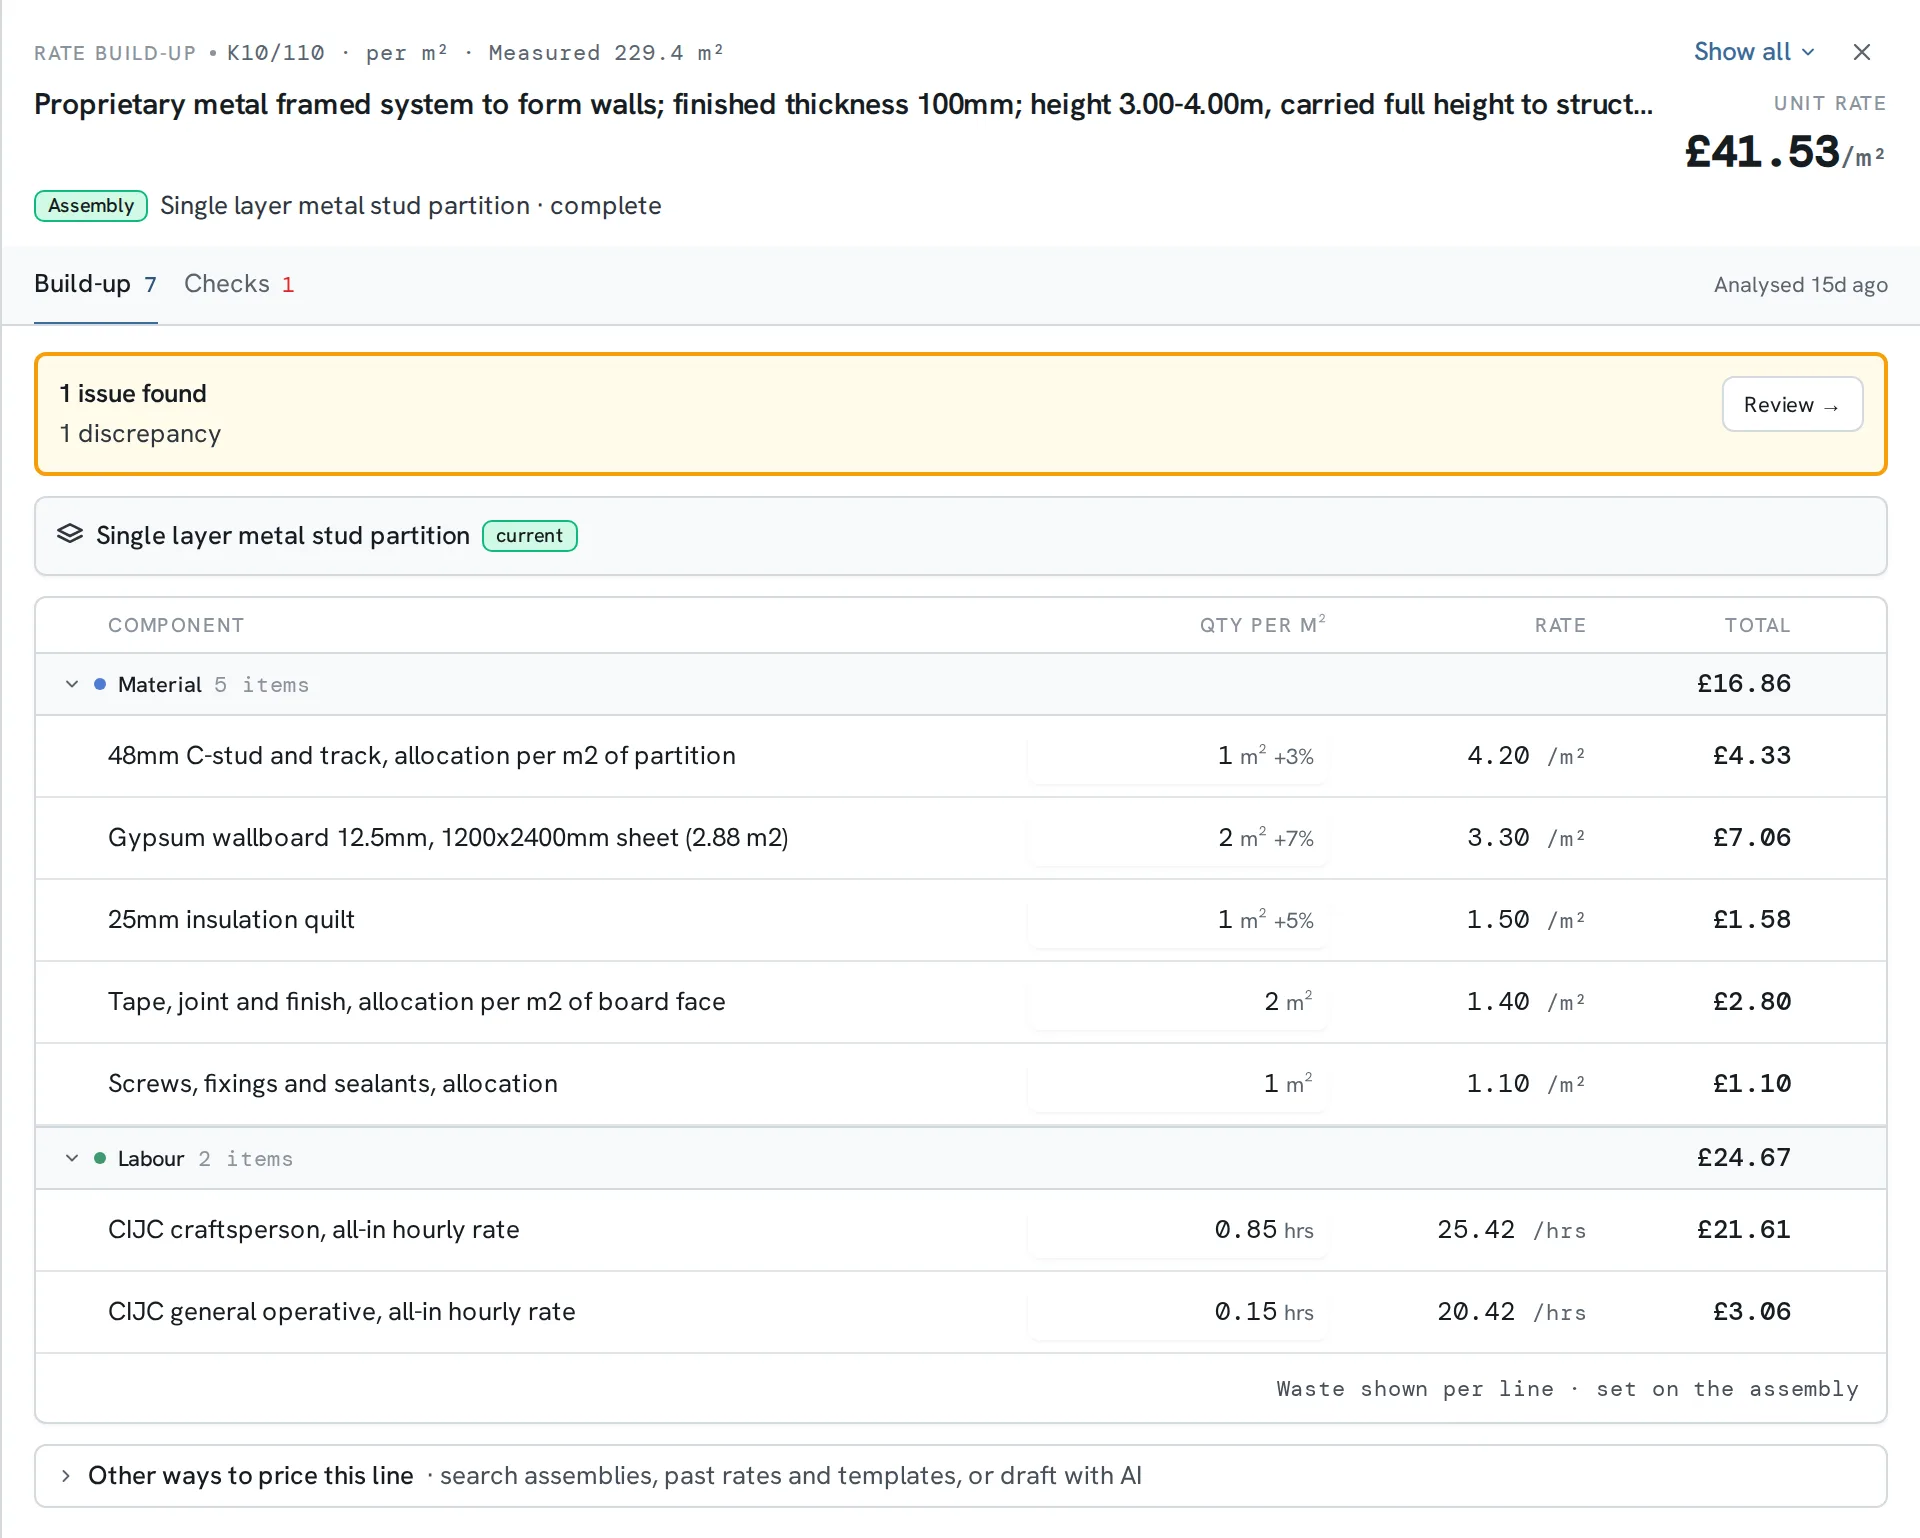The width and height of the screenshot is (1920, 1538).
Task: Edit quantity for Screws, fixings and sealants
Action: 1176,1084
